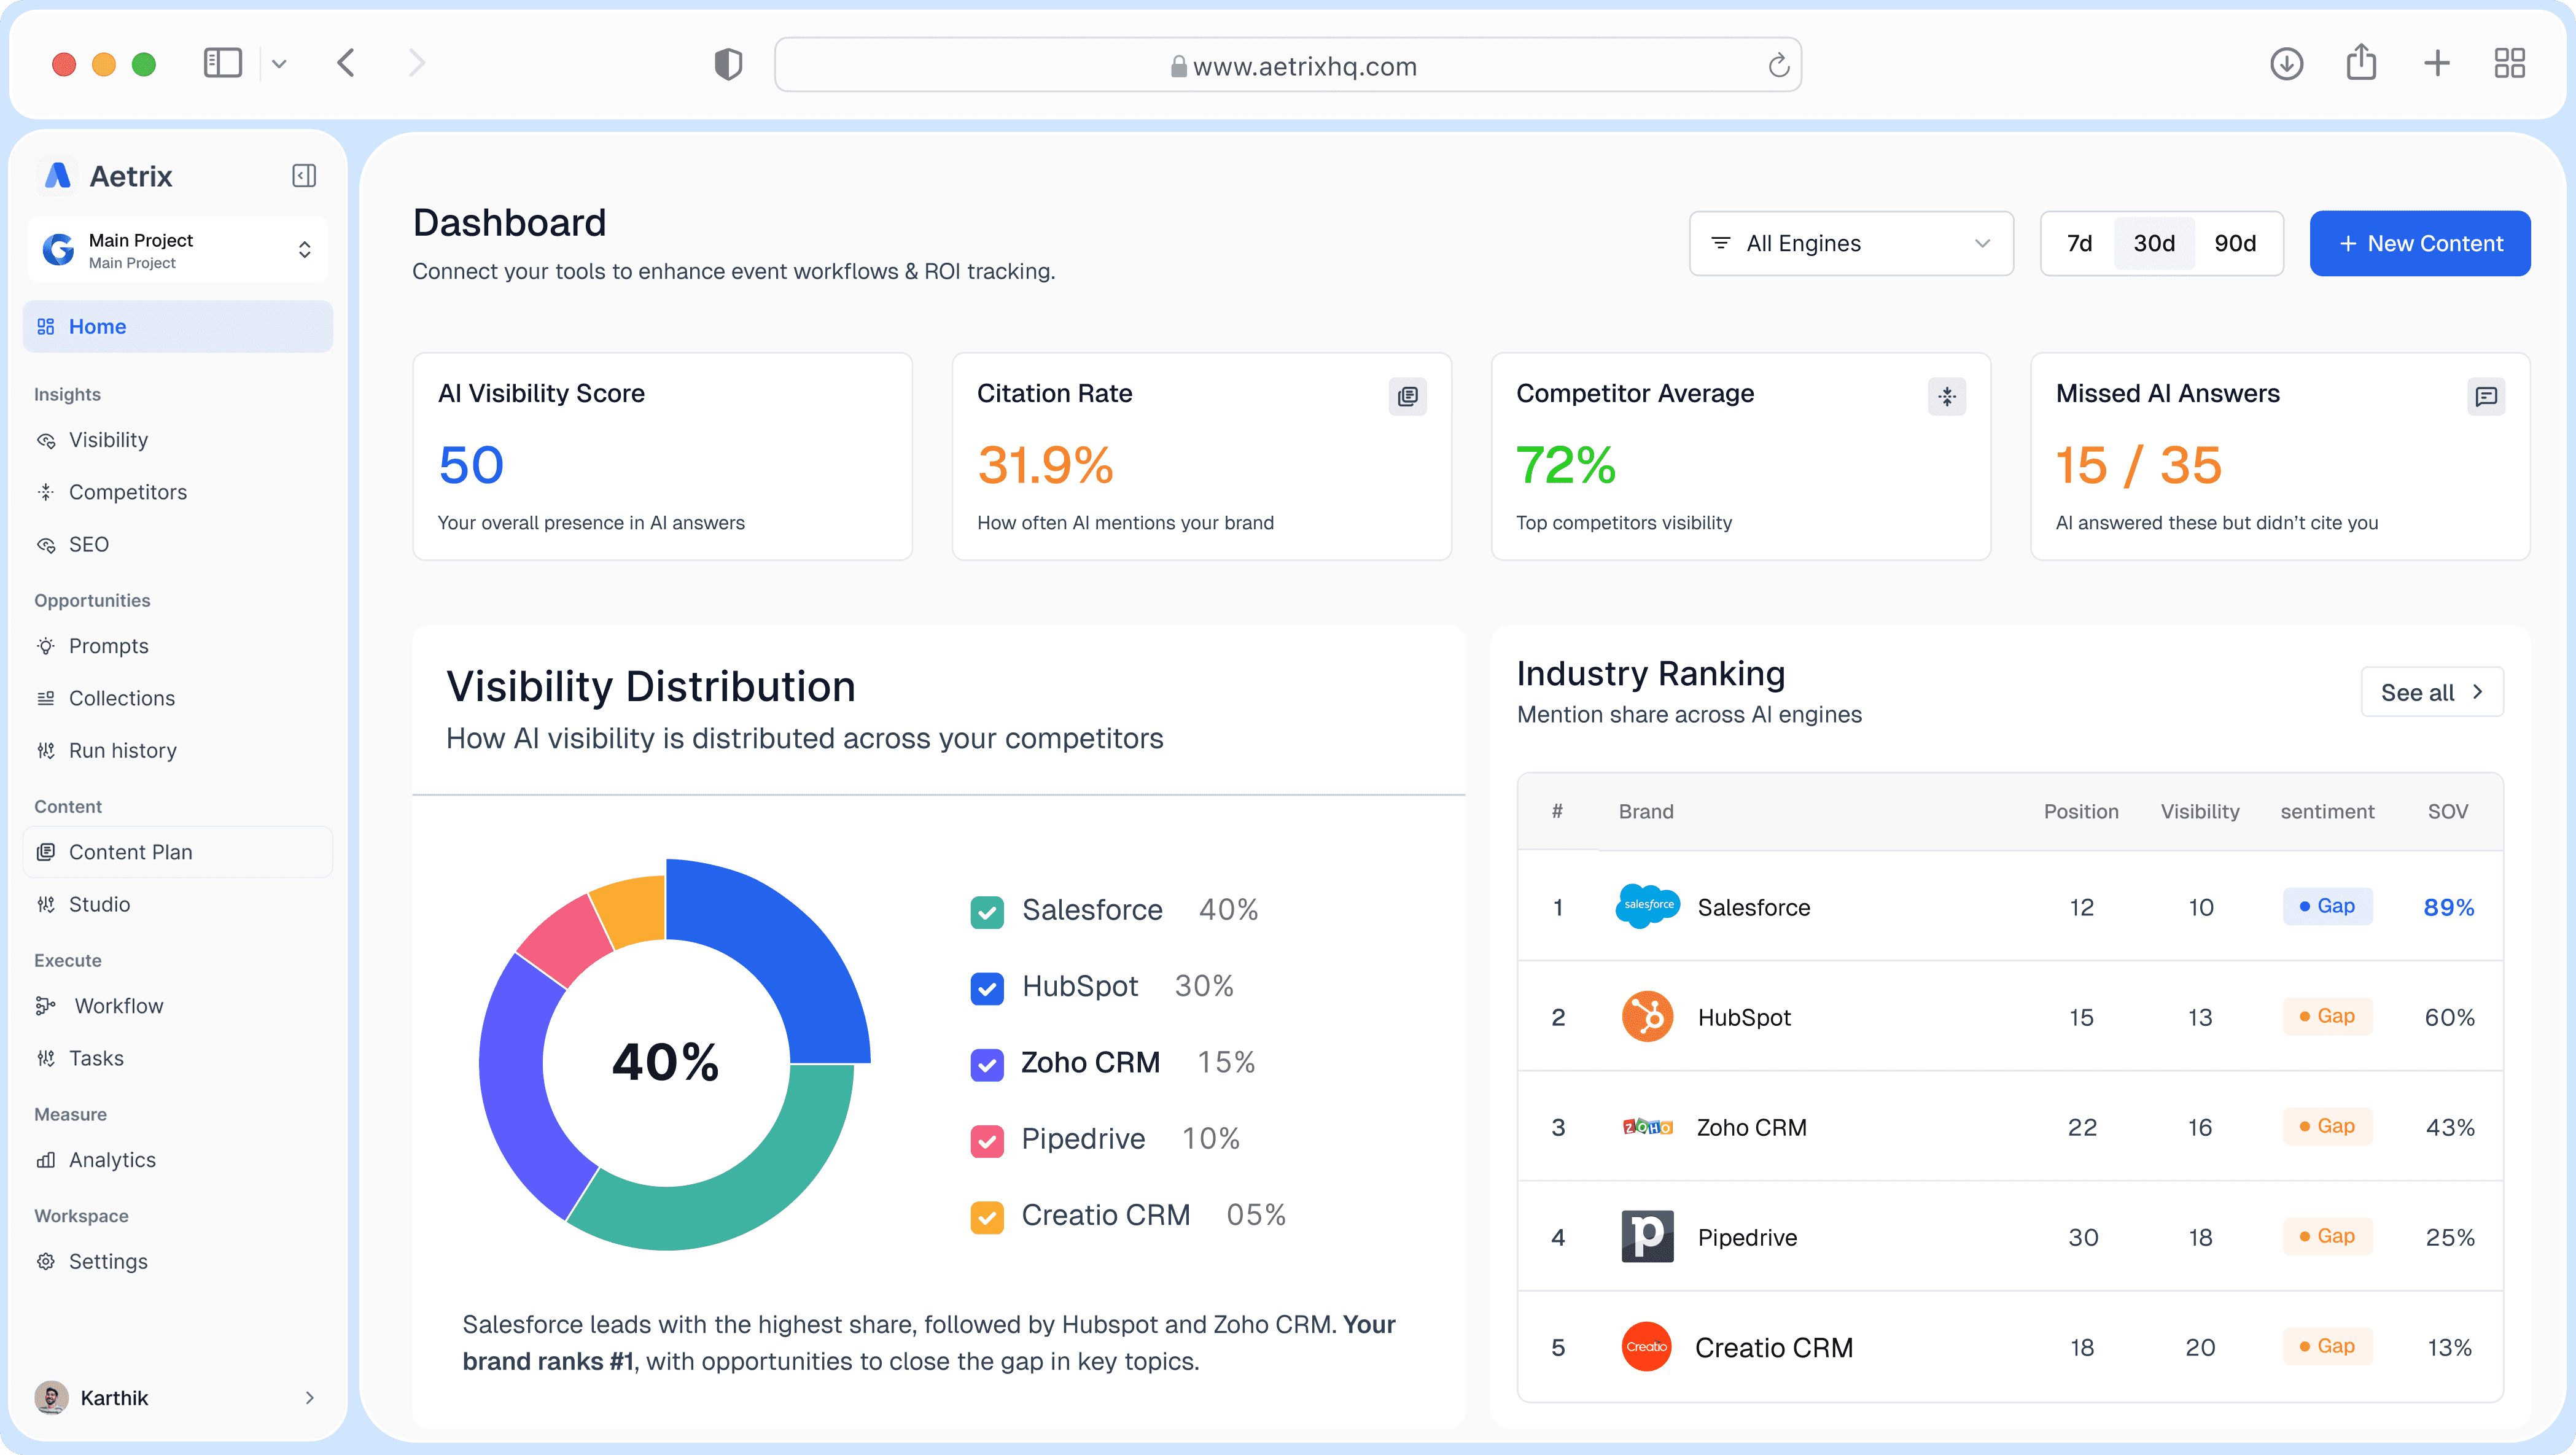Click the Gap badge for Pipedrive

point(2327,1236)
